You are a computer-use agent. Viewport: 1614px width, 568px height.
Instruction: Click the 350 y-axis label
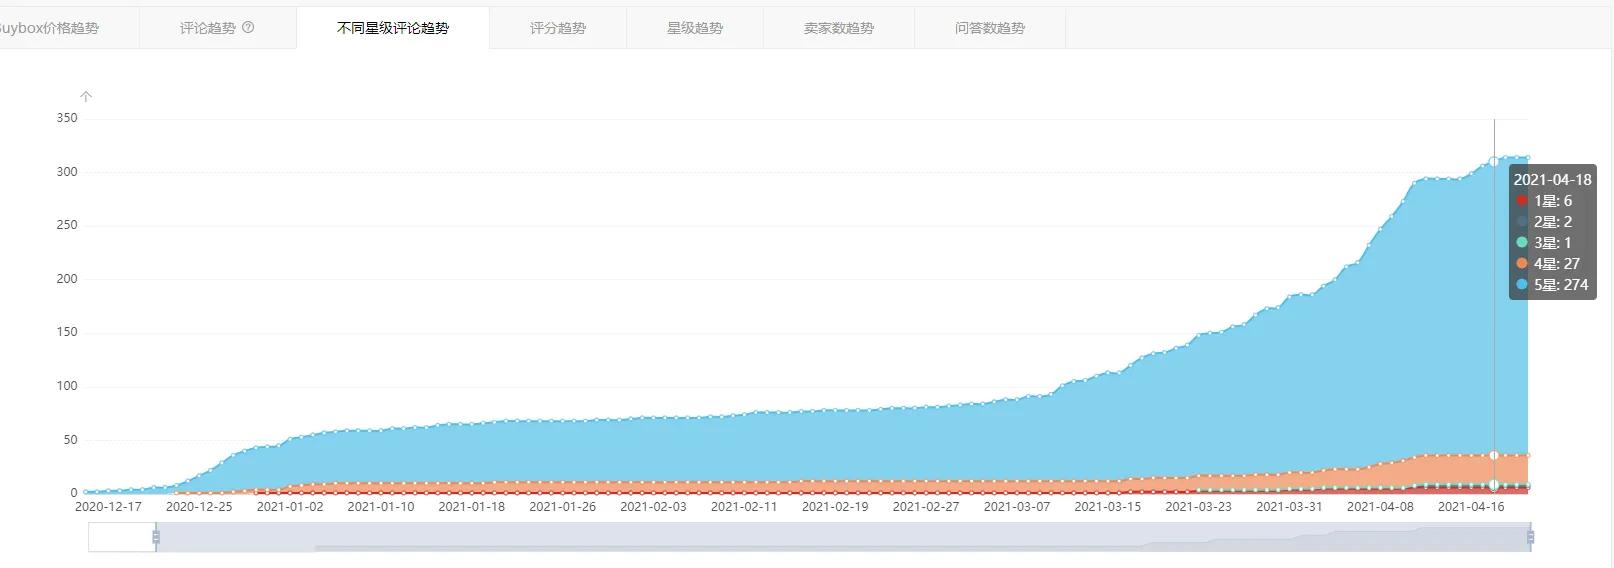[x=67, y=118]
